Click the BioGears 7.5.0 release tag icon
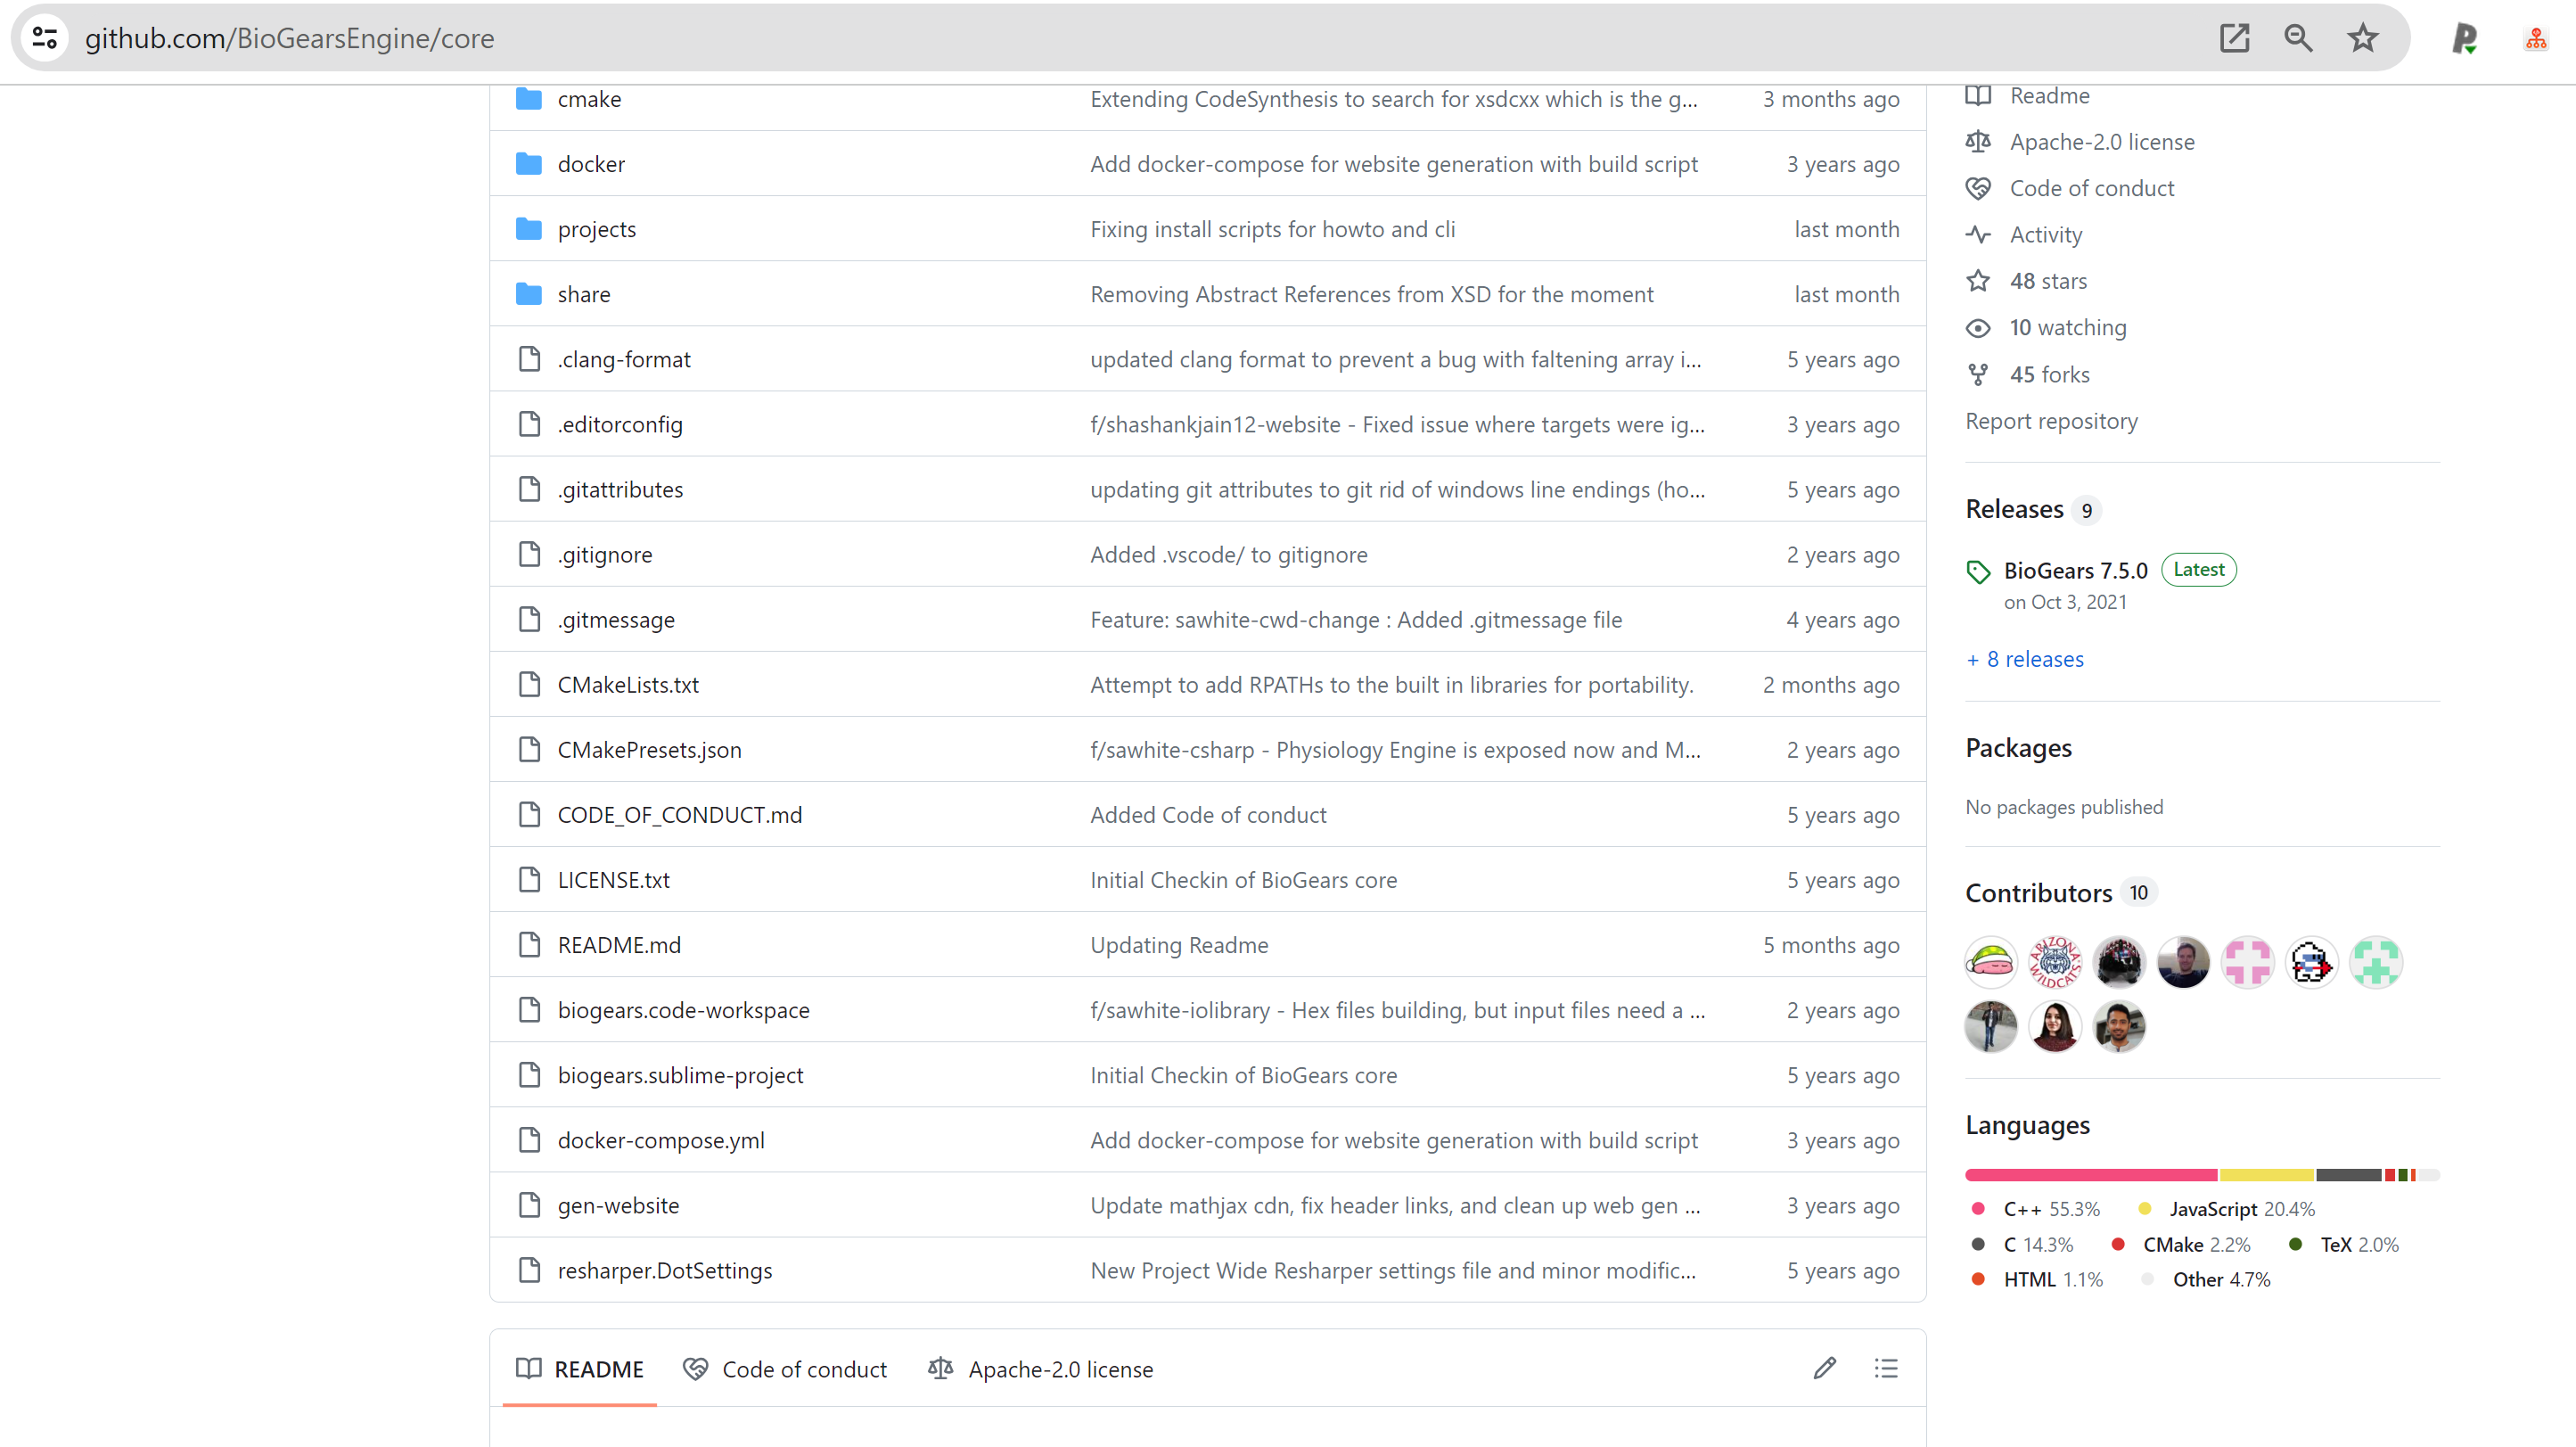This screenshot has width=2576, height=1447. [1978, 571]
